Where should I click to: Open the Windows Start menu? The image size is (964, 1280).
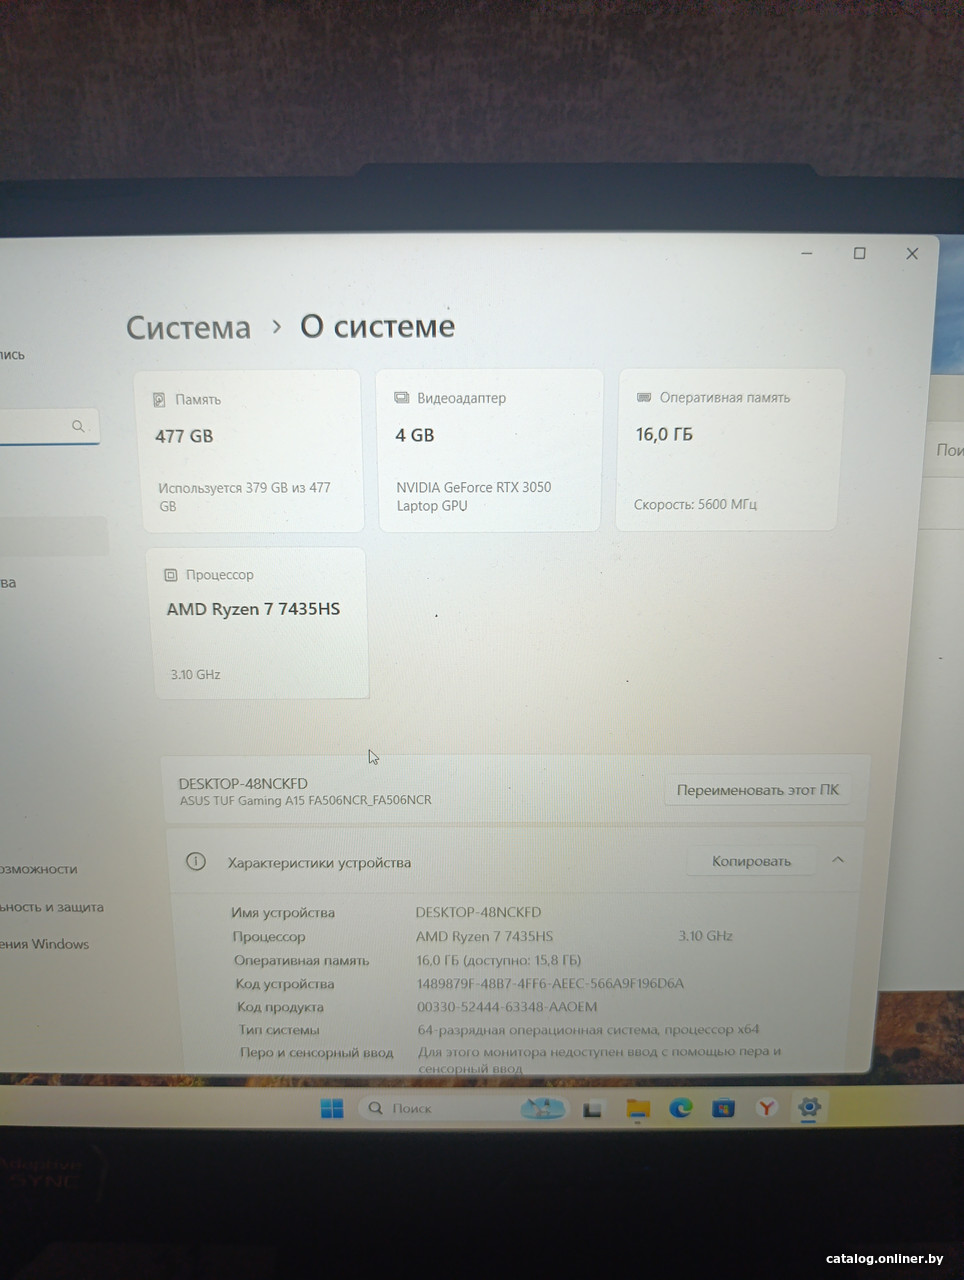click(x=332, y=1108)
